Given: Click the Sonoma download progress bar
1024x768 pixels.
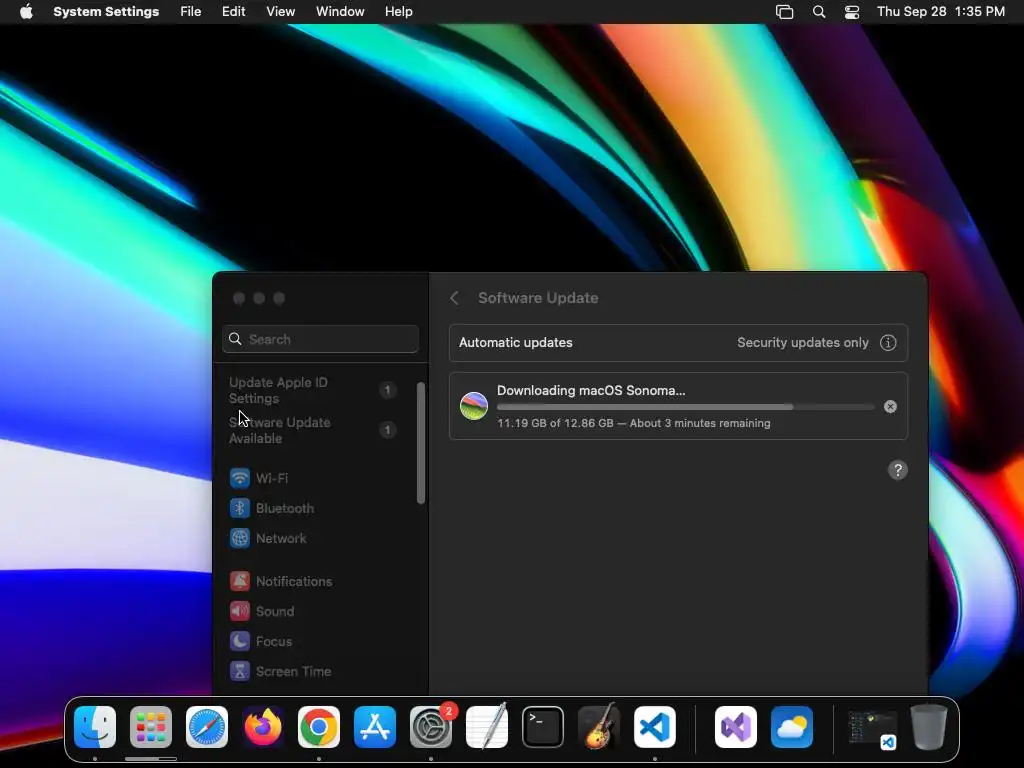Looking at the screenshot, I should point(685,407).
